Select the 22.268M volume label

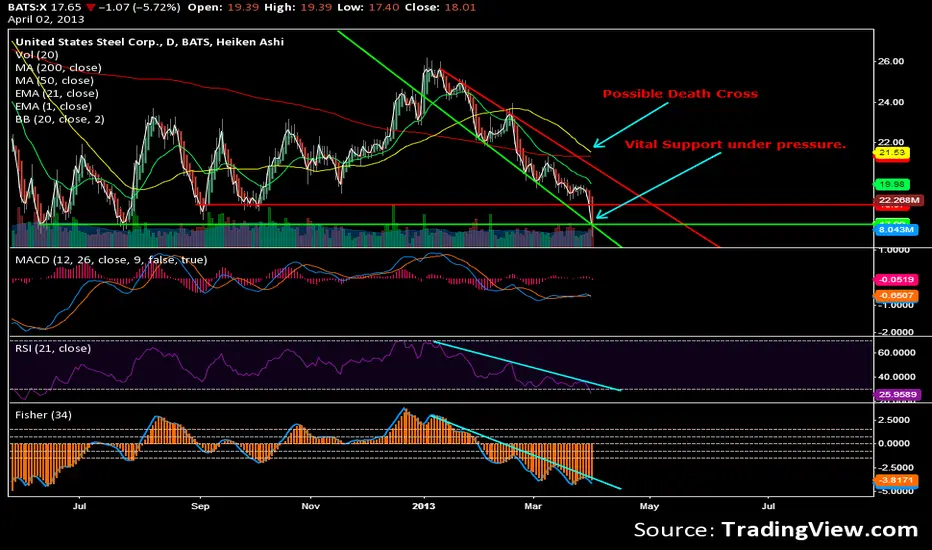click(899, 200)
